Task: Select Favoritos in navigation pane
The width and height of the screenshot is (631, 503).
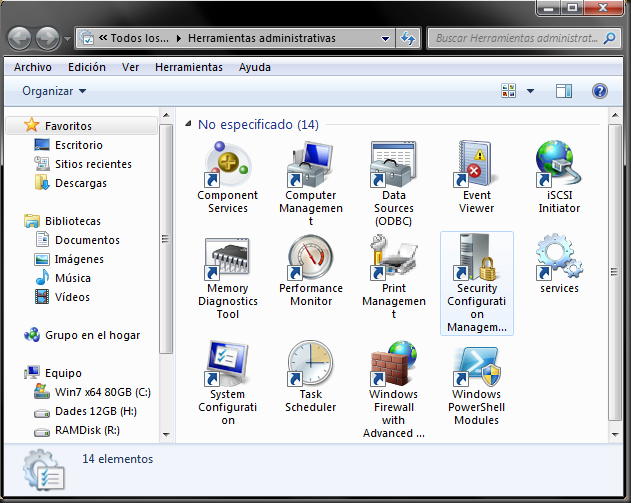Action: coord(81,126)
